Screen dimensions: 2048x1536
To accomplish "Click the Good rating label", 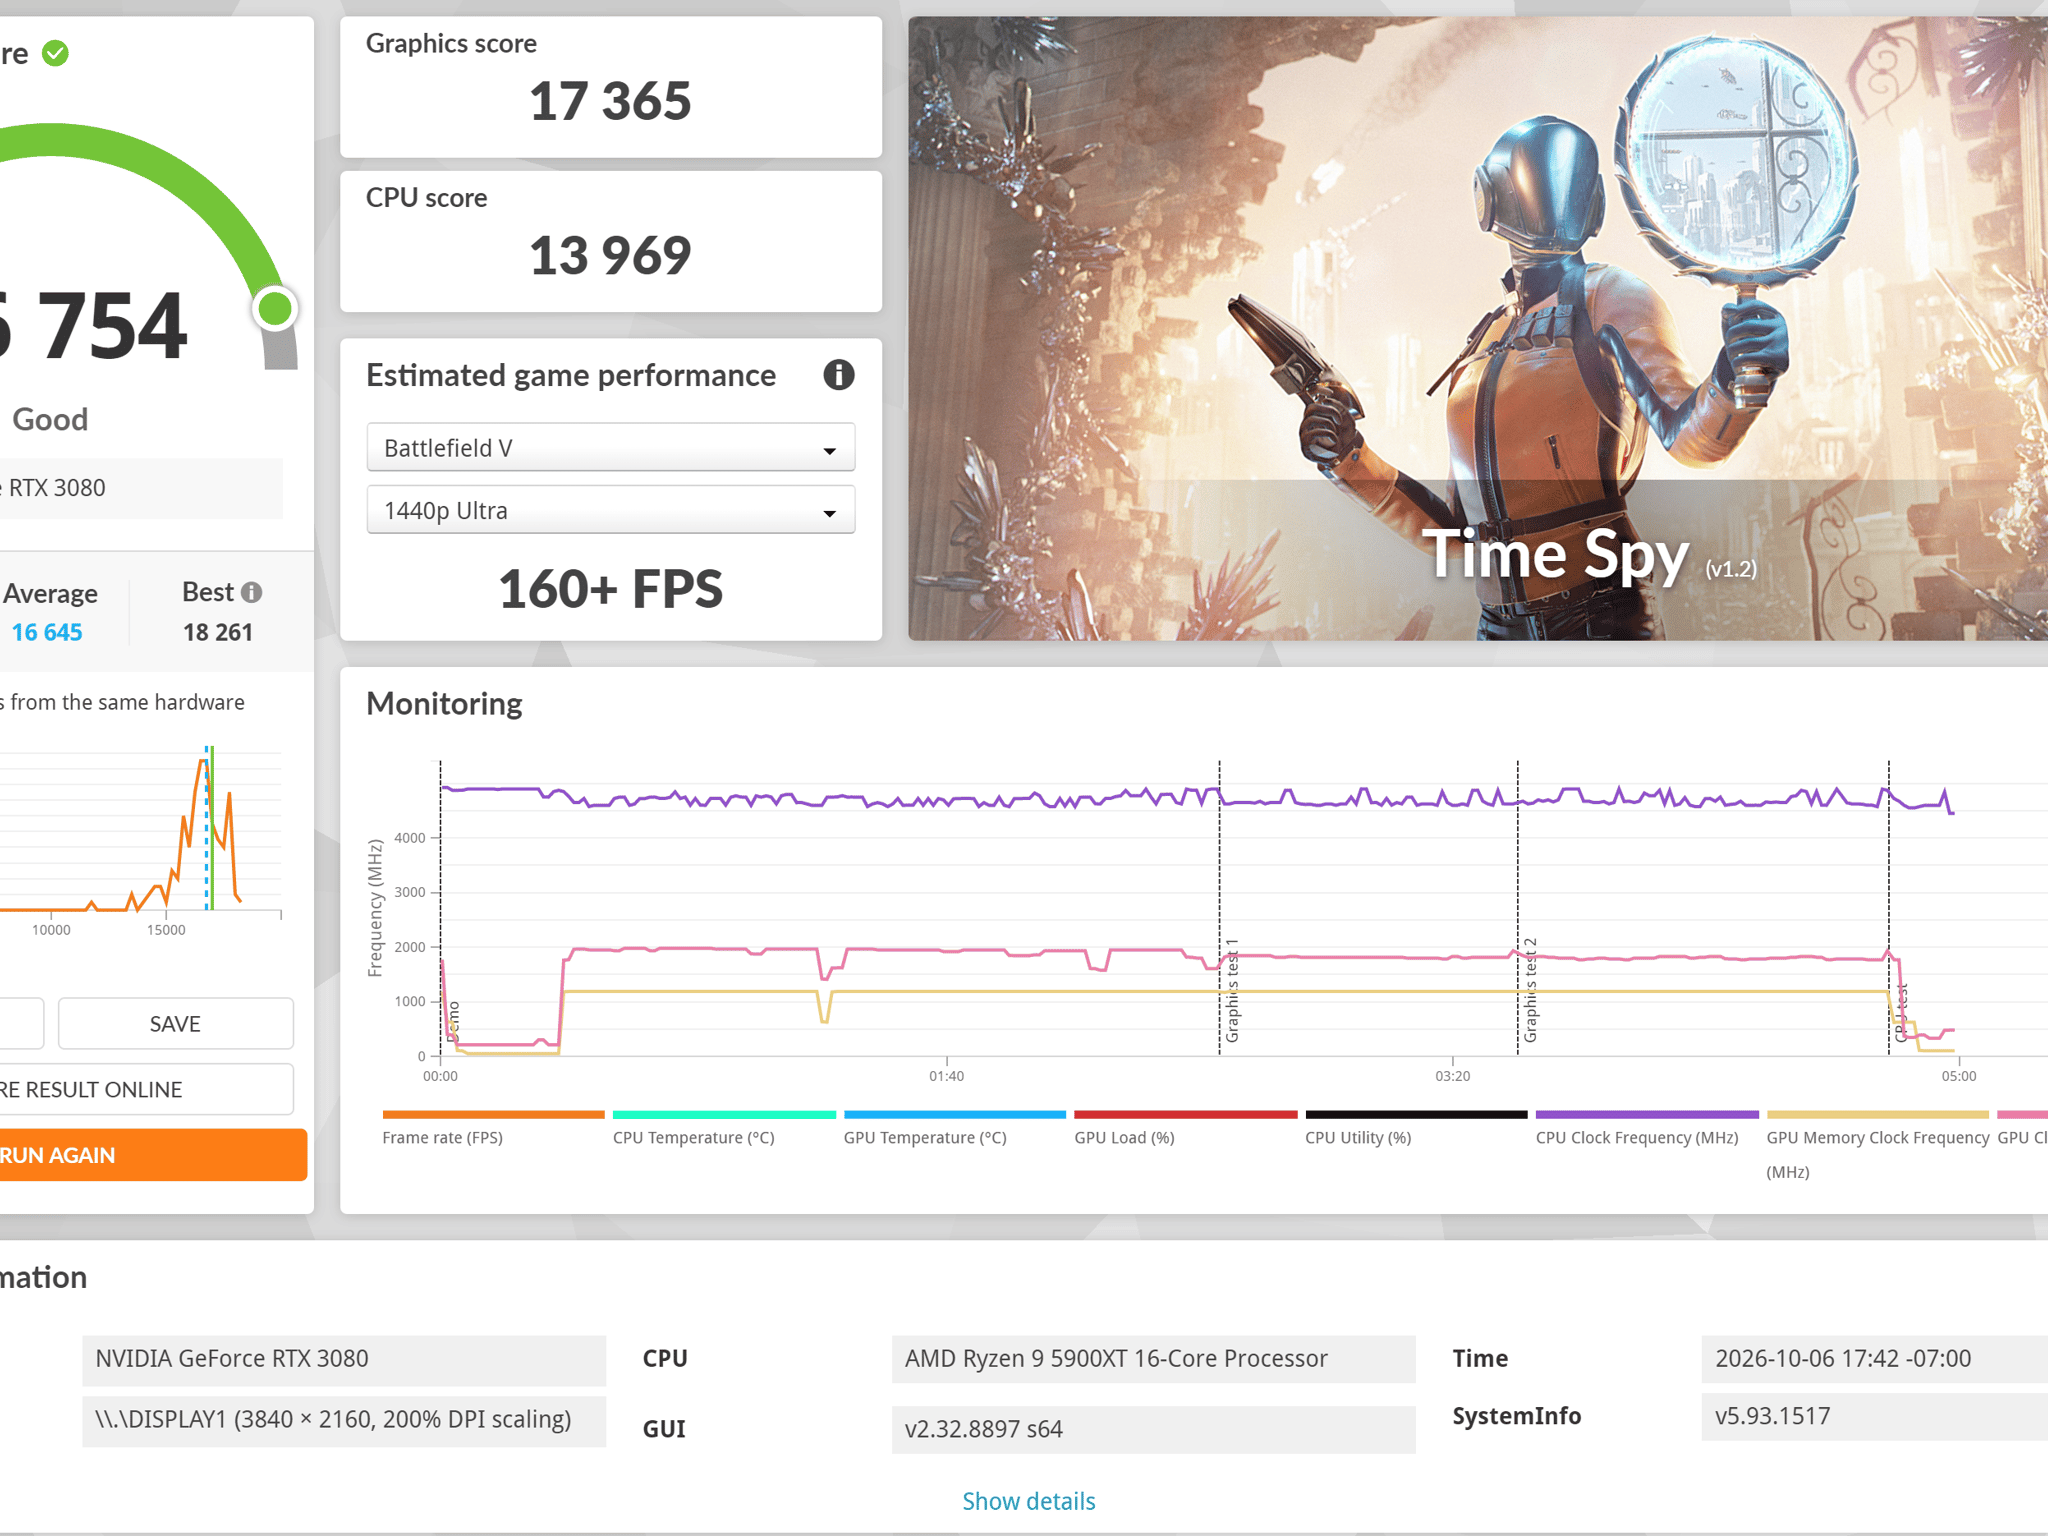I will click(x=50, y=419).
